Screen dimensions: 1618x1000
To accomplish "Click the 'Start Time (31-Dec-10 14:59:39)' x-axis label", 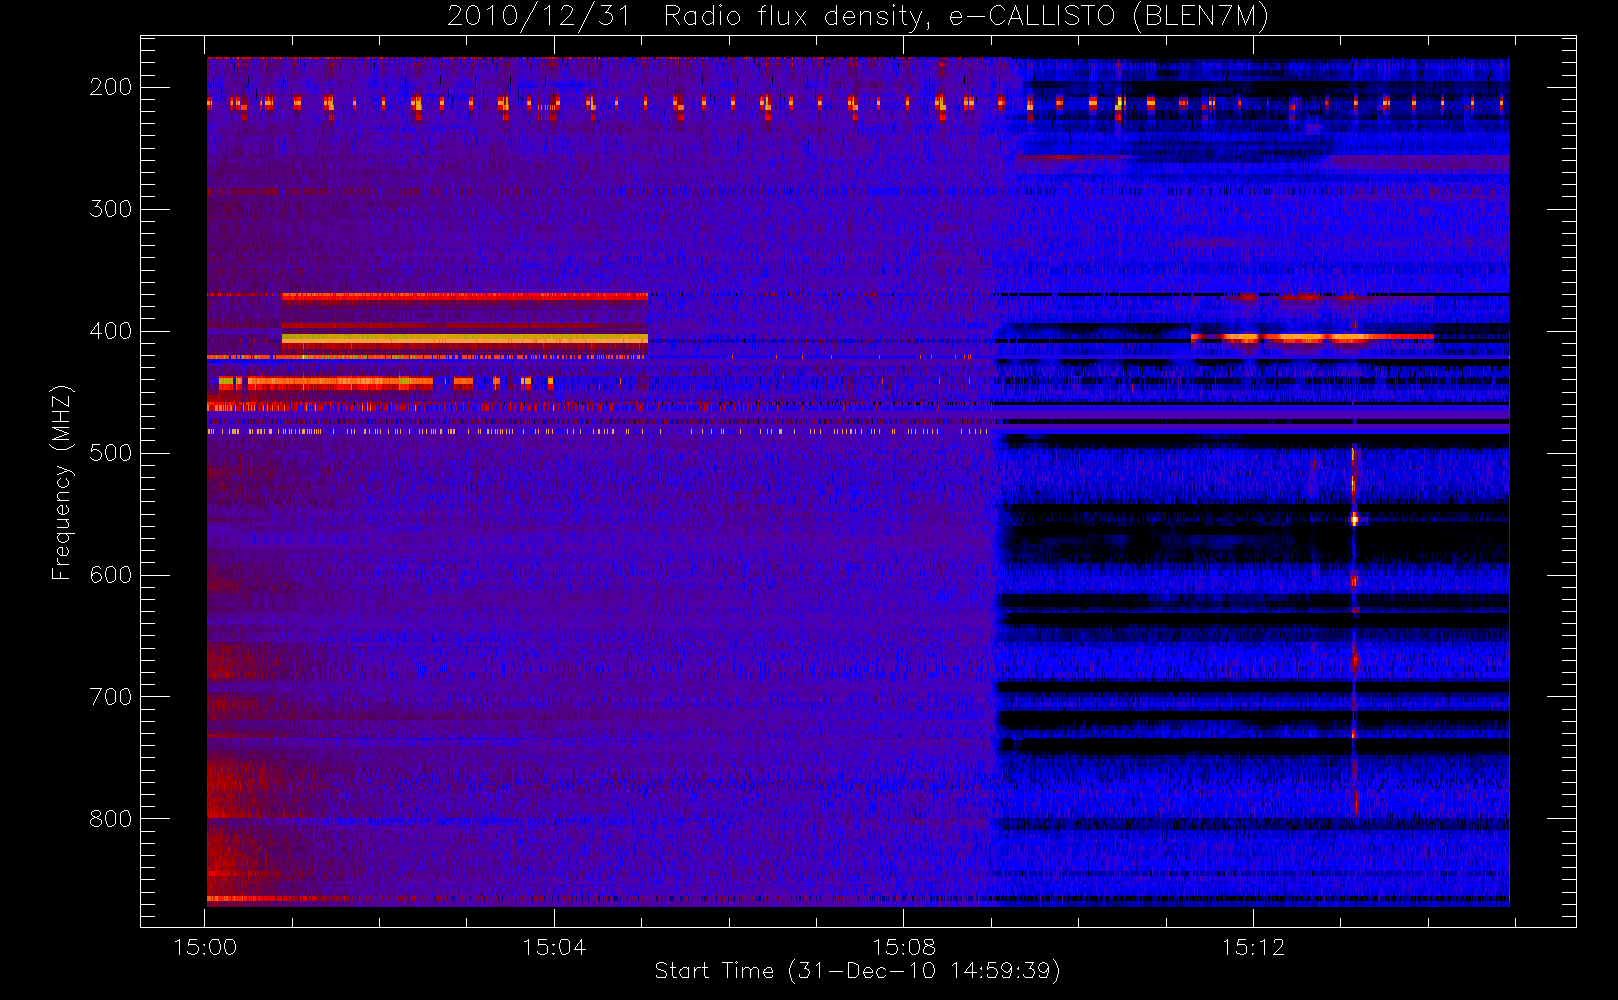I will [857, 971].
